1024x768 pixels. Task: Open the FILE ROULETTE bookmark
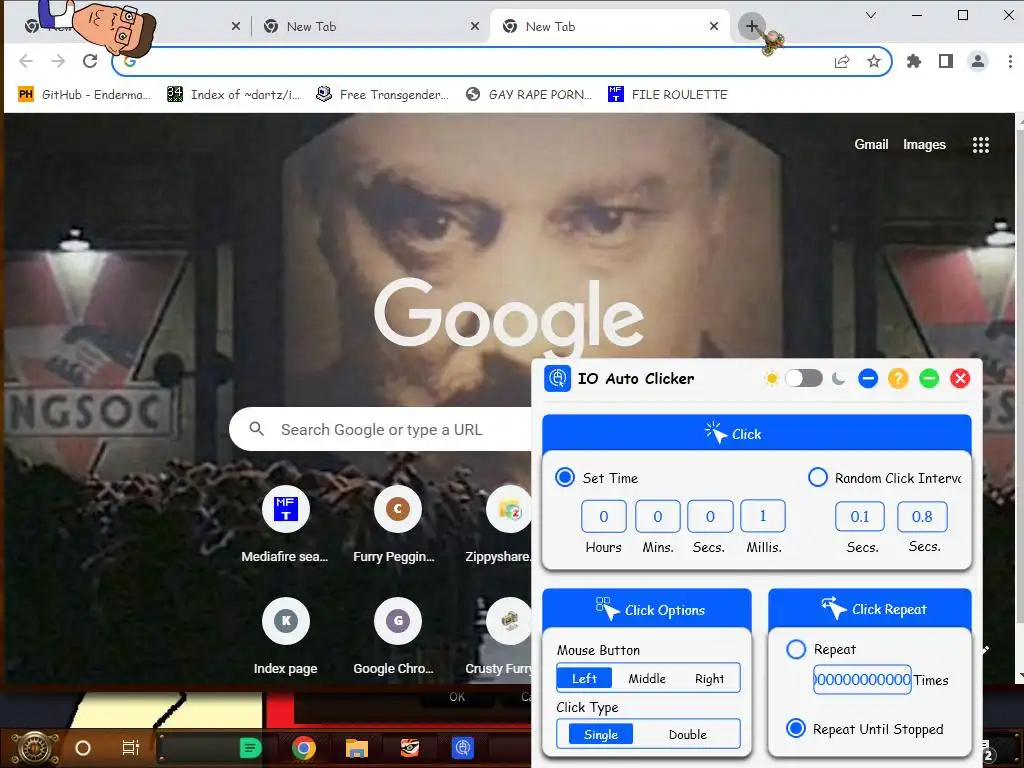(667, 95)
